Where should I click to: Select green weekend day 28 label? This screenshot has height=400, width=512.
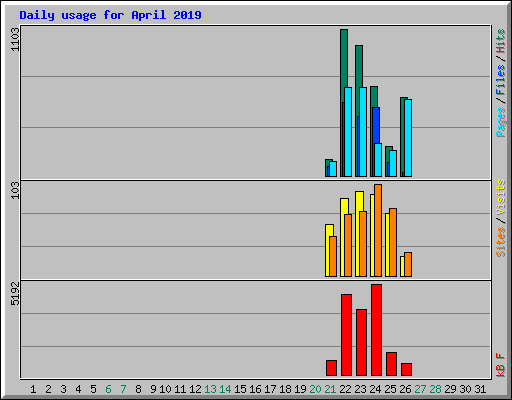pyautogui.click(x=435, y=389)
